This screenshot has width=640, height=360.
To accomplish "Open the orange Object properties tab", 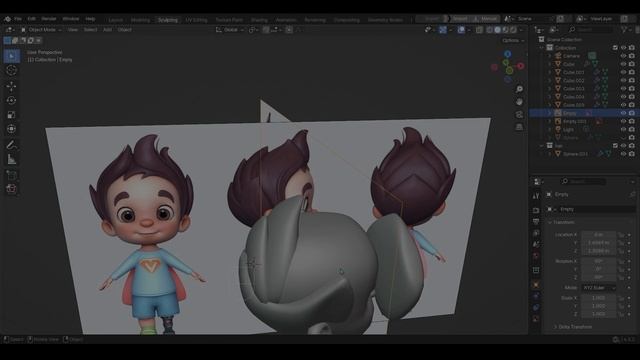I will coord(536,284).
